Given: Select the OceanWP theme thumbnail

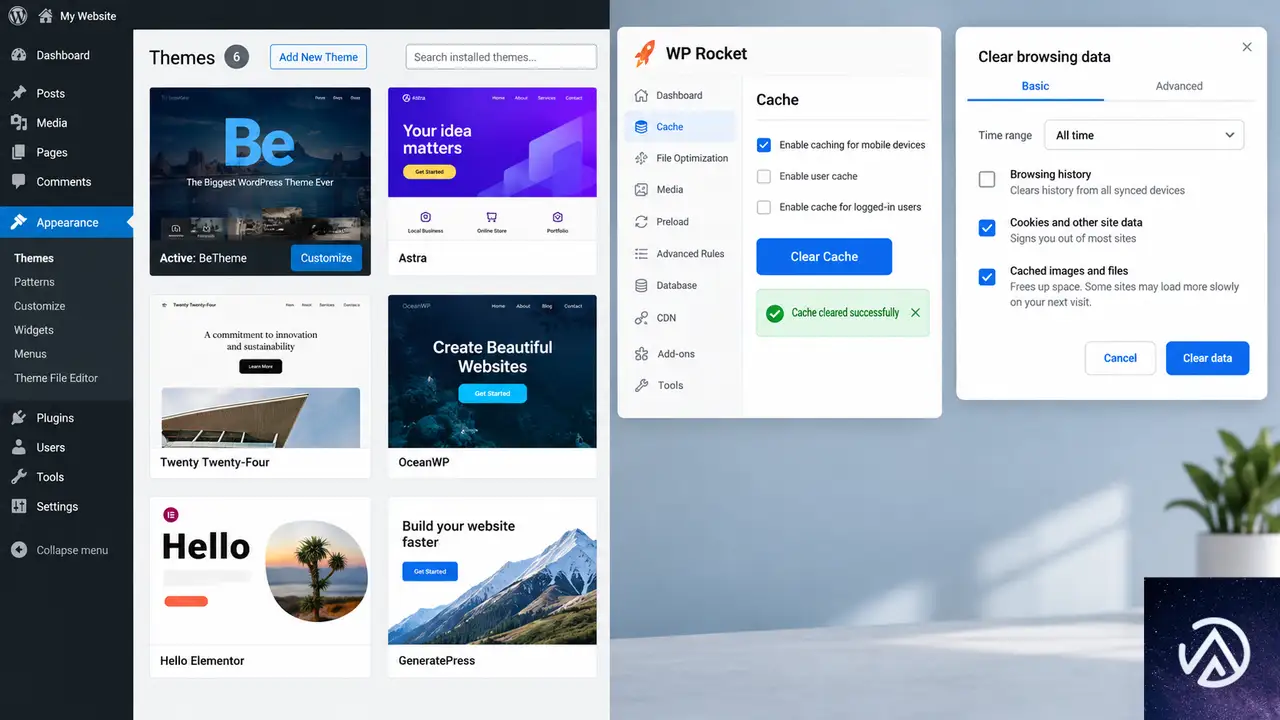Looking at the screenshot, I should click(492, 371).
